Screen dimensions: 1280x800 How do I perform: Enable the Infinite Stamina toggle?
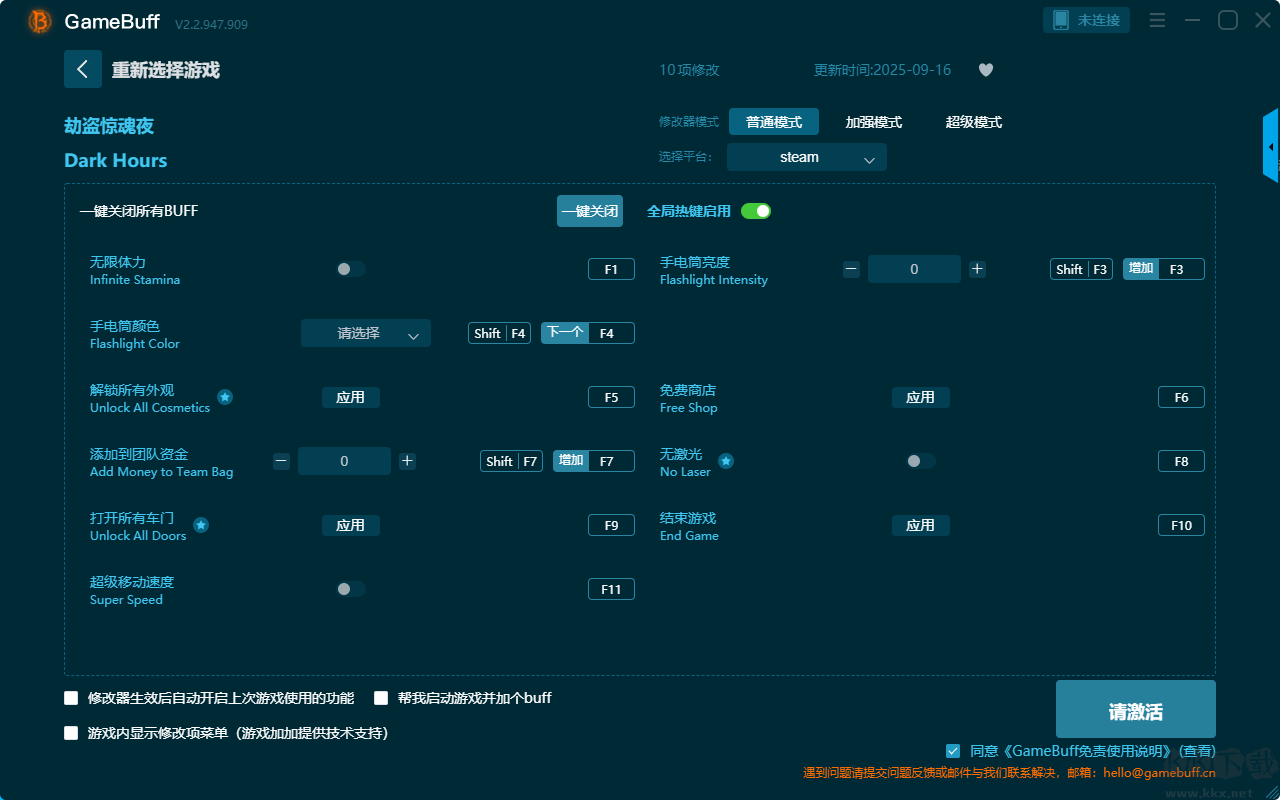point(350,269)
